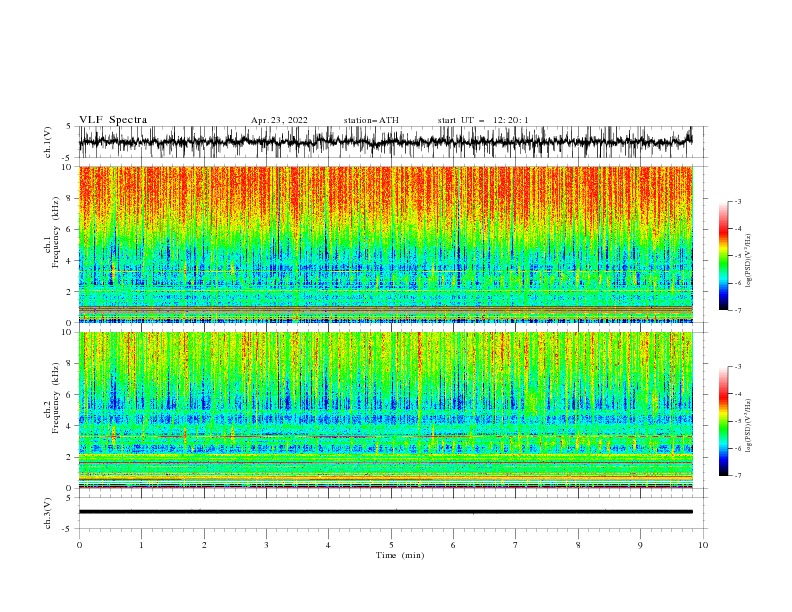Click the time-axis tick label "7"
This screenshot has width=792, height=612.
[516, 545]
